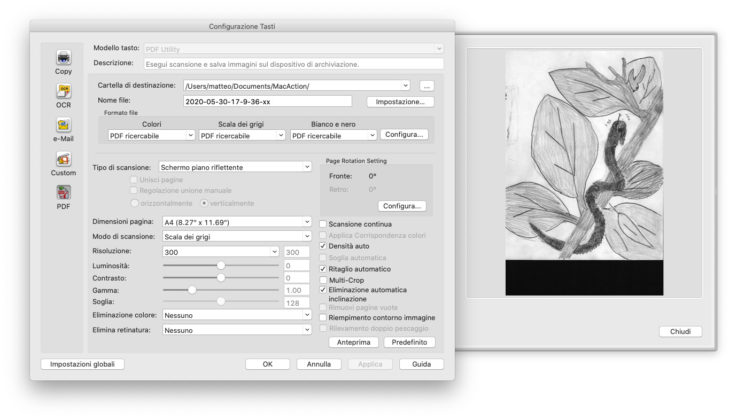Click Configura button for file format

point(404,134)
